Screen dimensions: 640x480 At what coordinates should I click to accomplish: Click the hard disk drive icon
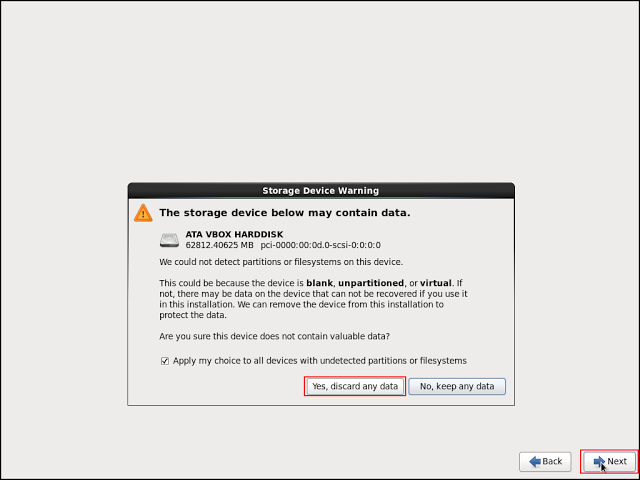tap(169, 240)
